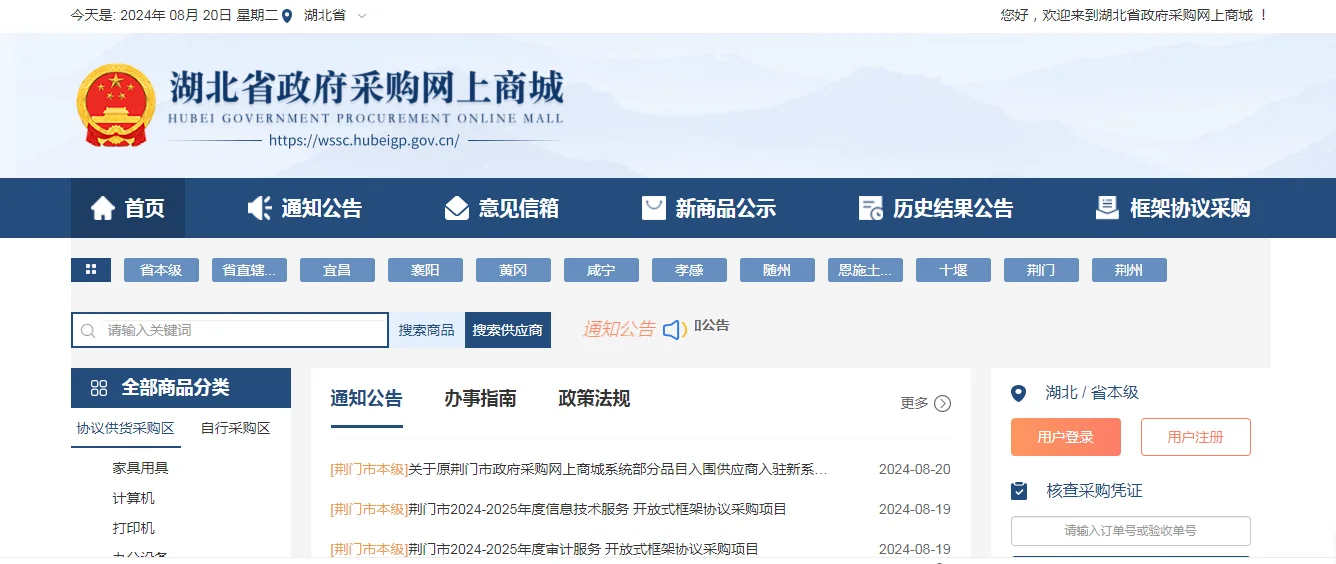The image size is (1336, 564).
Task: Select the 办事指南 tab
Action: tap(481, 399)
